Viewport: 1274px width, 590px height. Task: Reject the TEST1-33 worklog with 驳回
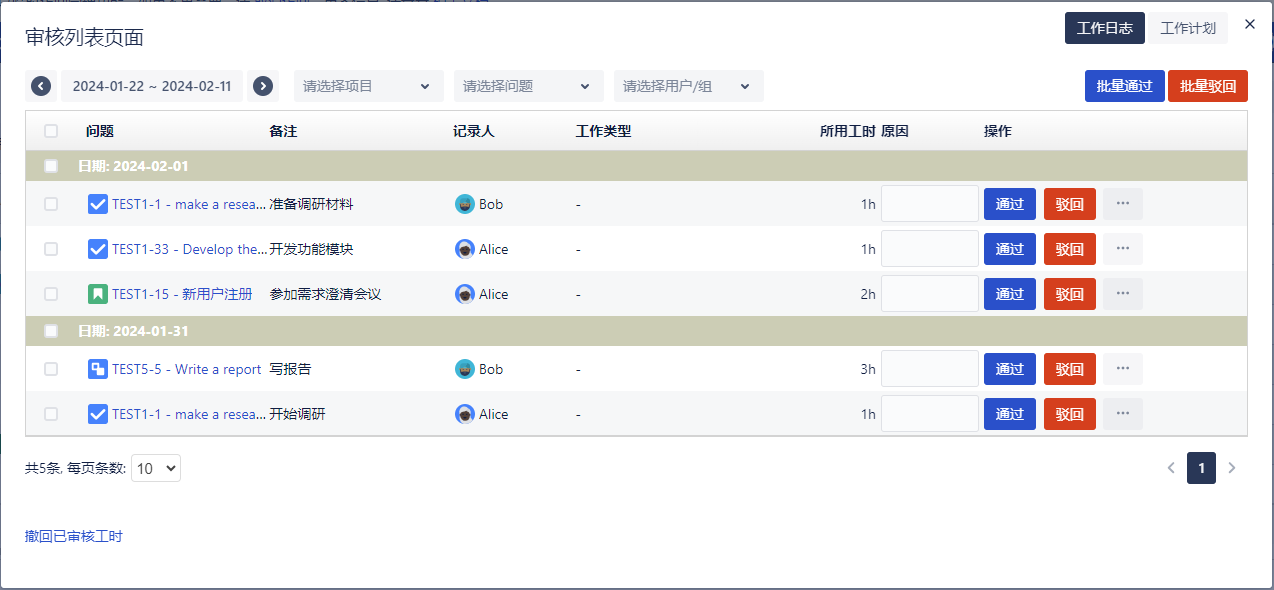pos(1069,249)
